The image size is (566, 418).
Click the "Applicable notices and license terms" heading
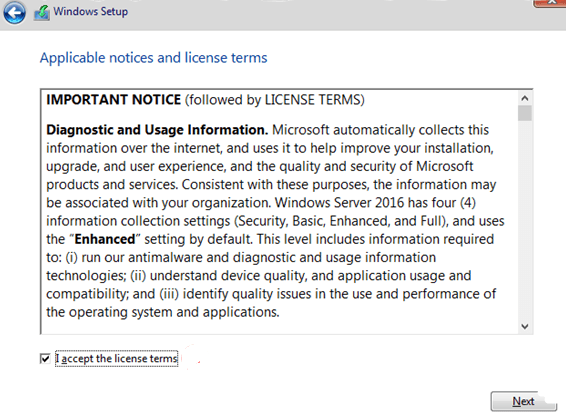click(x=153, y=58)
